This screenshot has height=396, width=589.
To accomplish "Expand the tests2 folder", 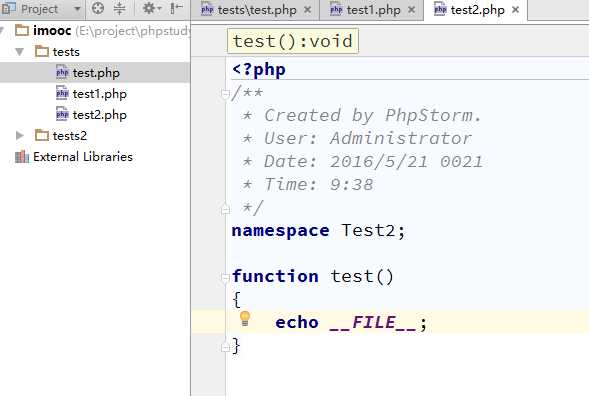I will (20, 135).
